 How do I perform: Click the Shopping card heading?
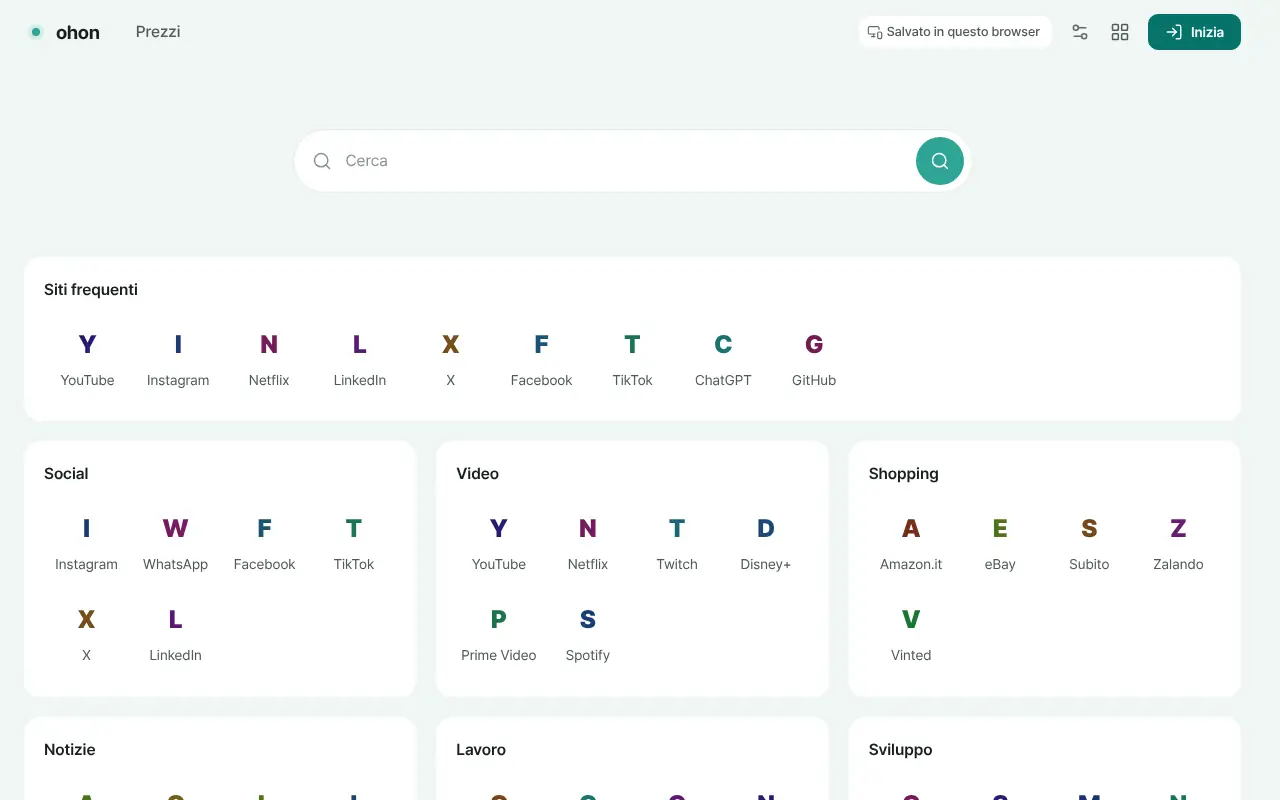[x=904, y=474]
